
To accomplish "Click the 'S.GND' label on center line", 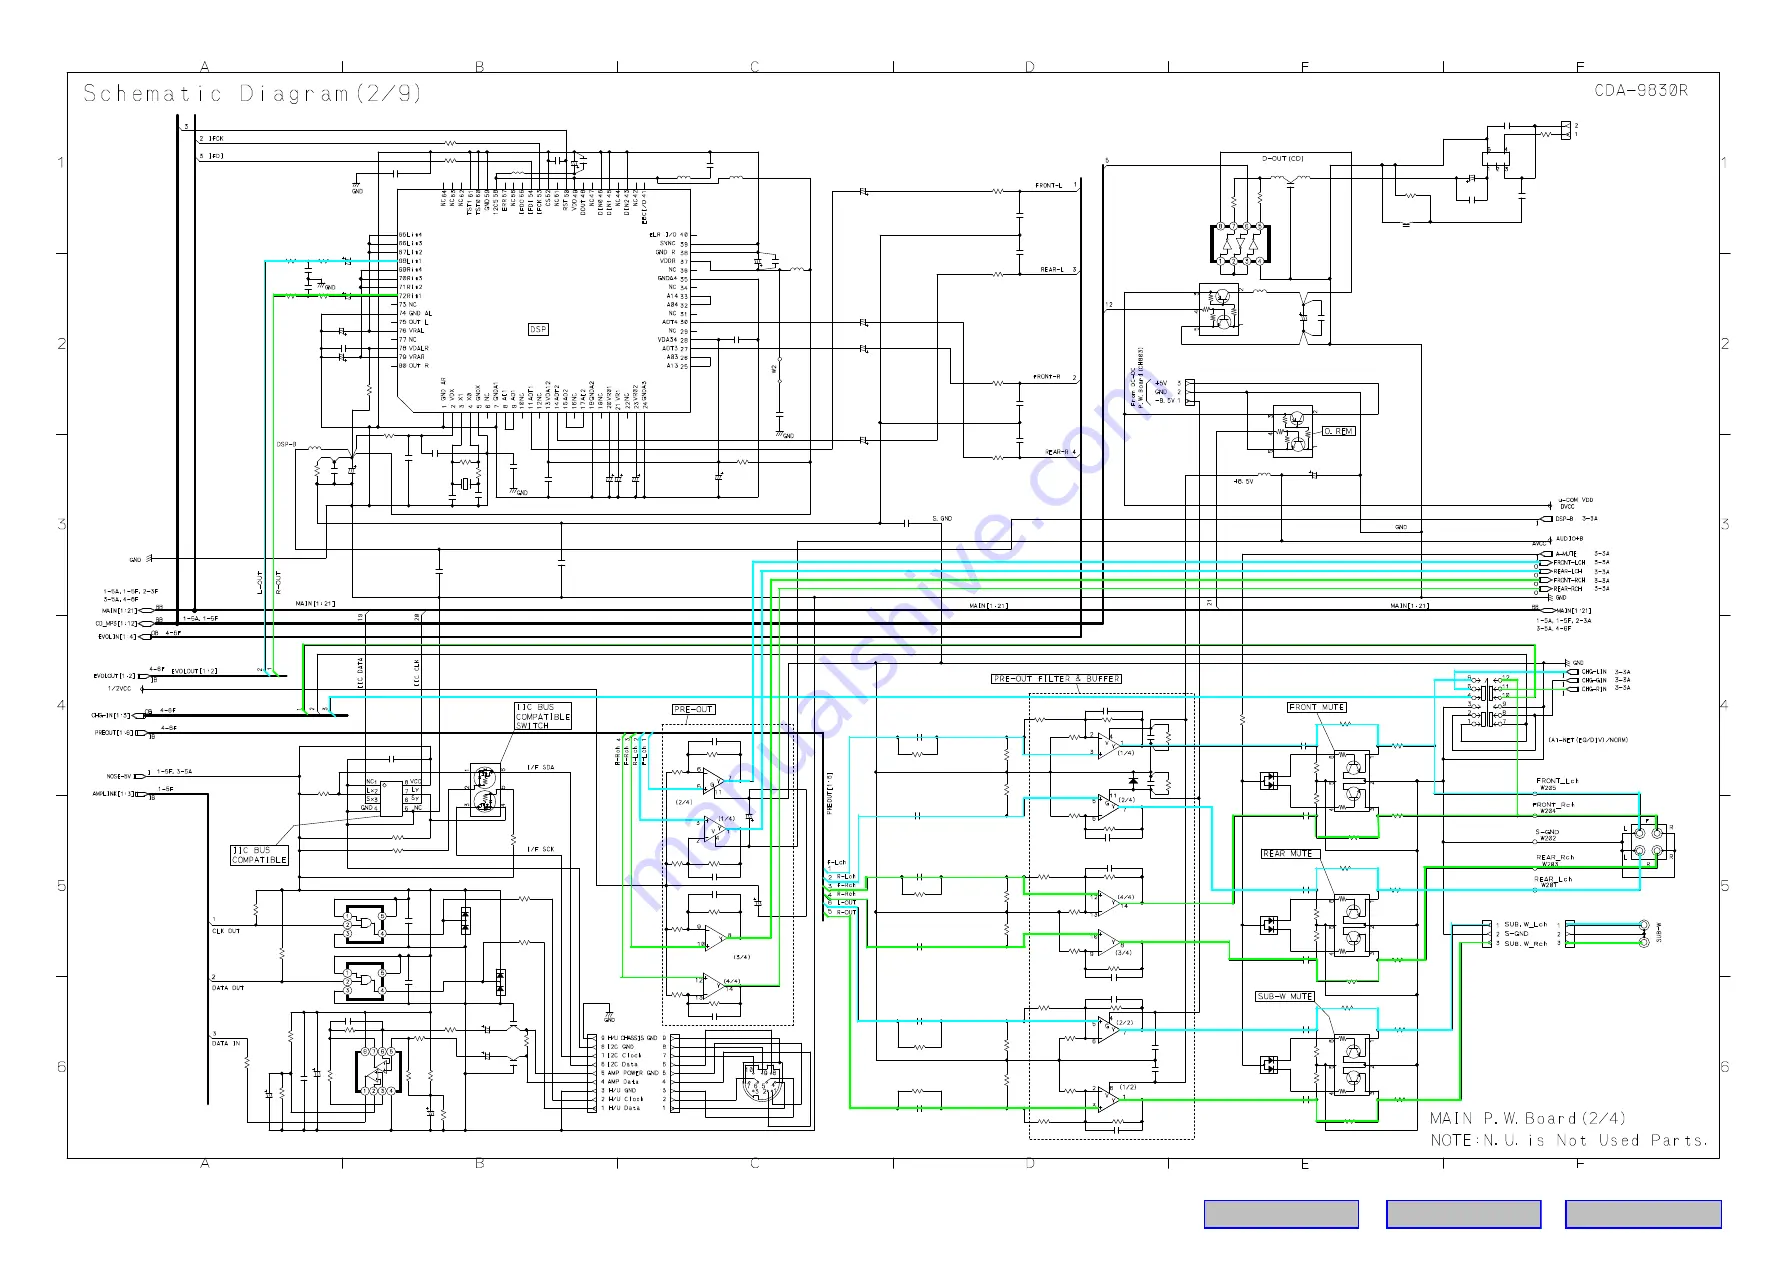I will click(942, 518).
